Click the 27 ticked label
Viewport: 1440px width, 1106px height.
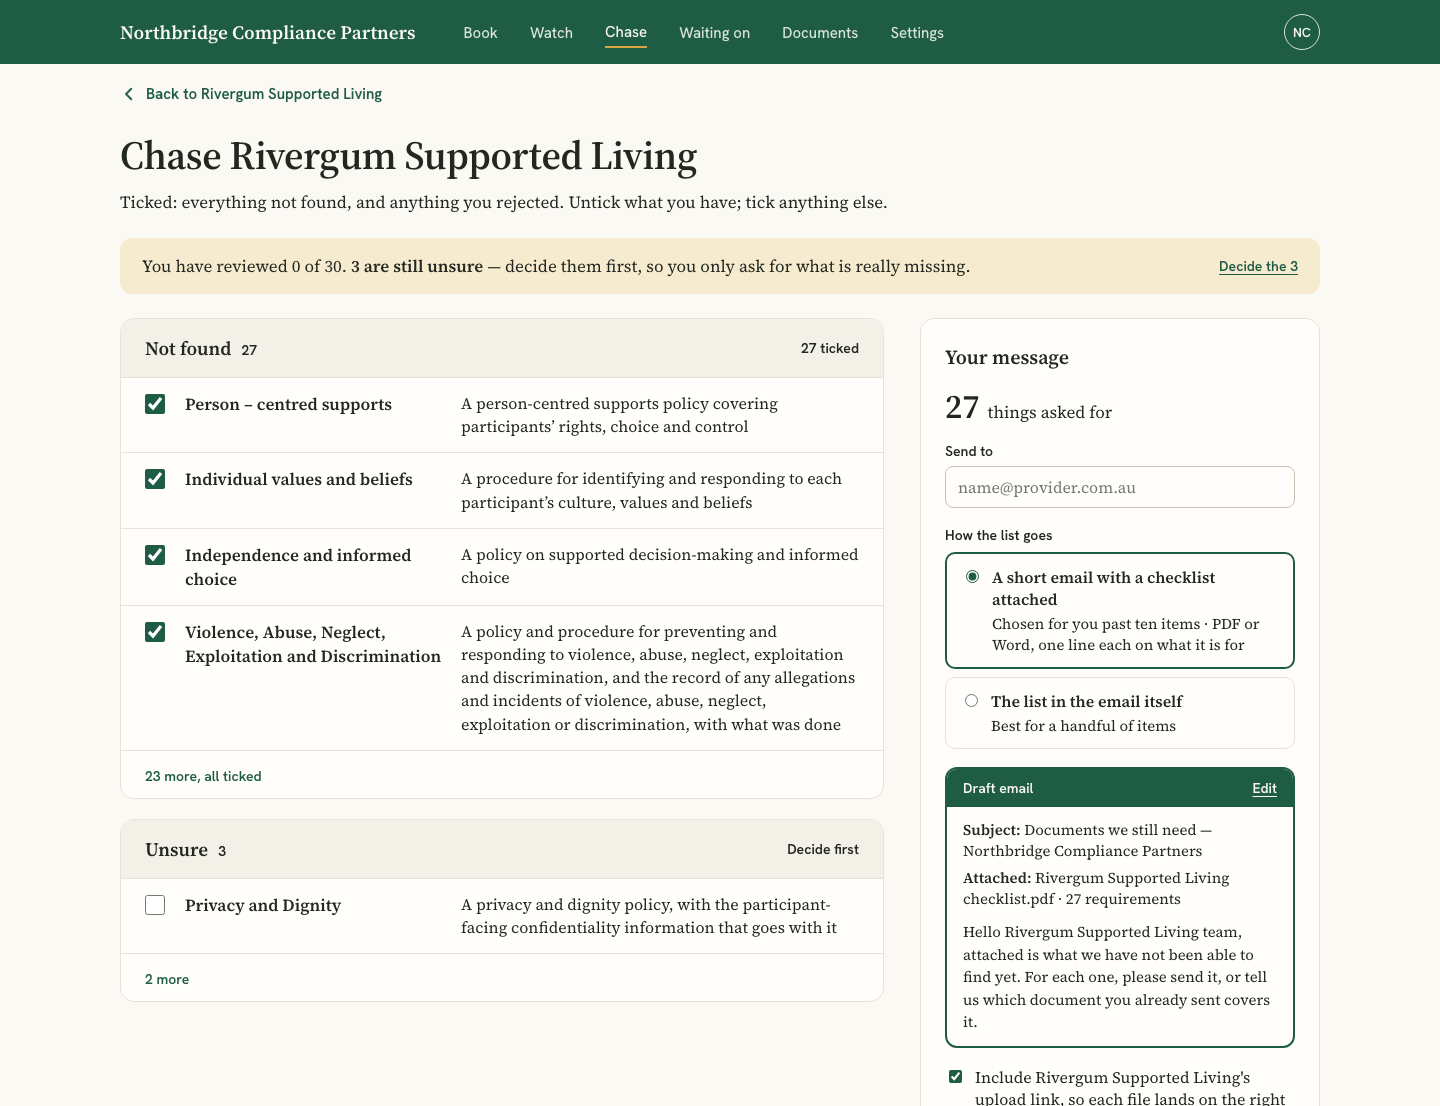point(829,348)
